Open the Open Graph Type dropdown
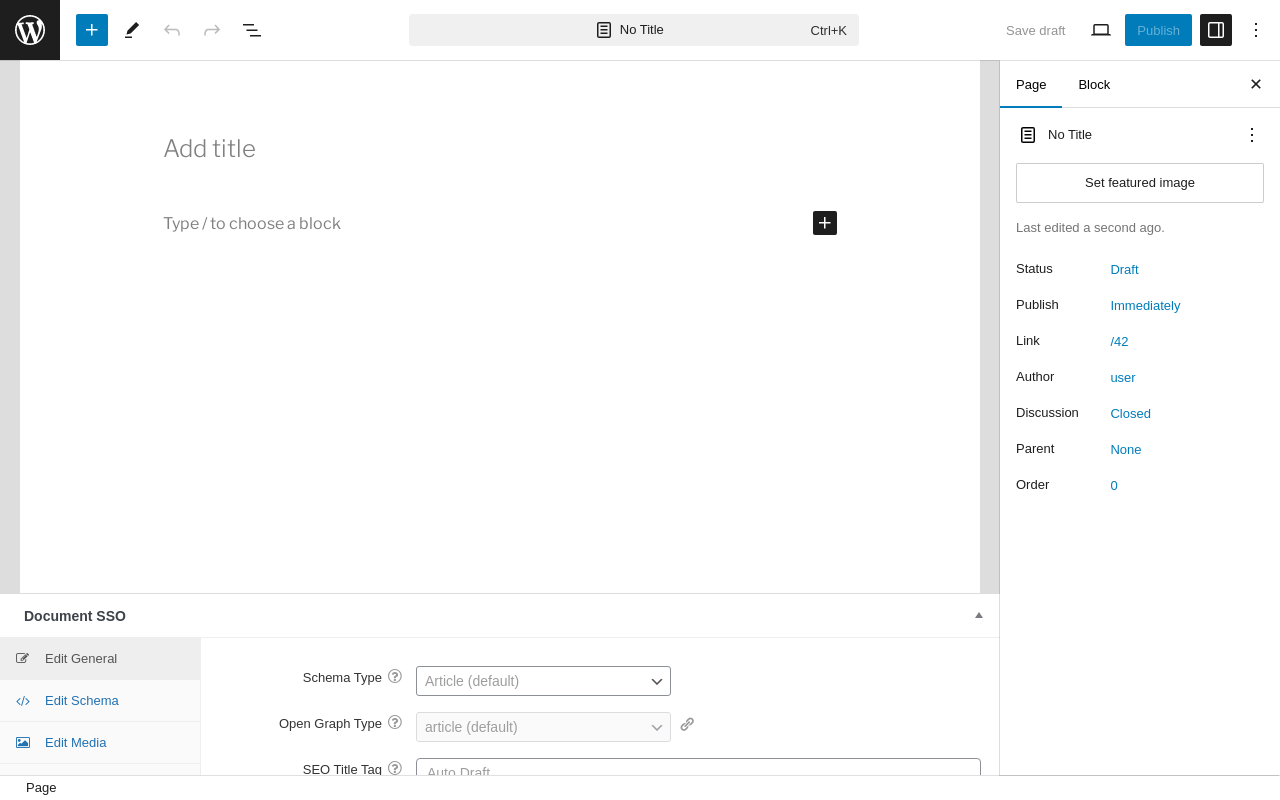1280x800 pixels. coord(543,727)
